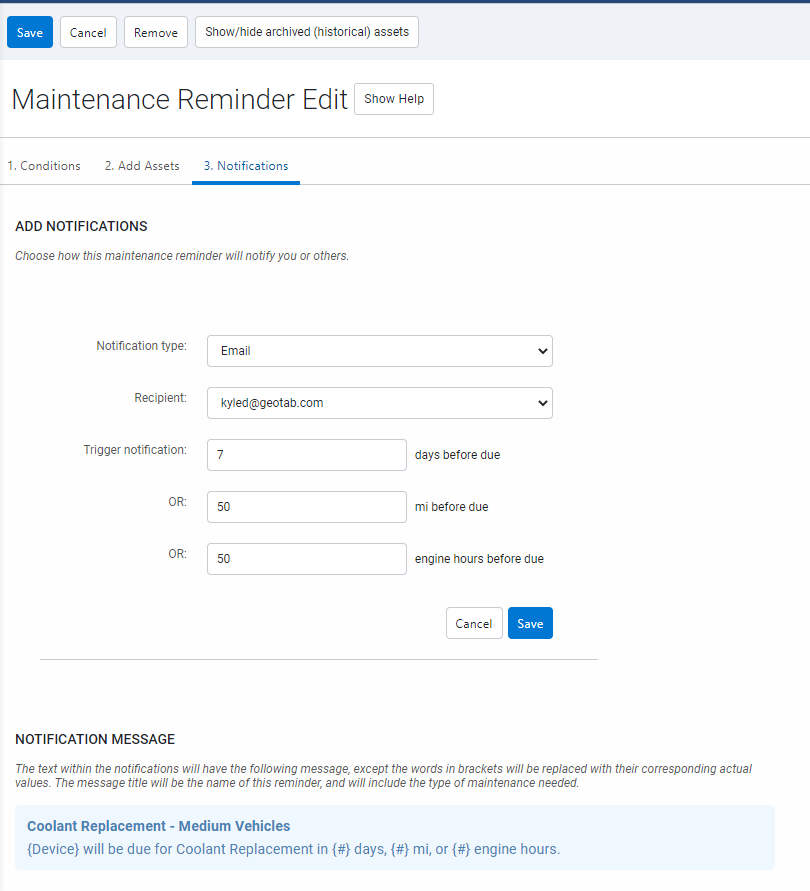Click the blue Save button in top toolbar

(x=29, y=31)
